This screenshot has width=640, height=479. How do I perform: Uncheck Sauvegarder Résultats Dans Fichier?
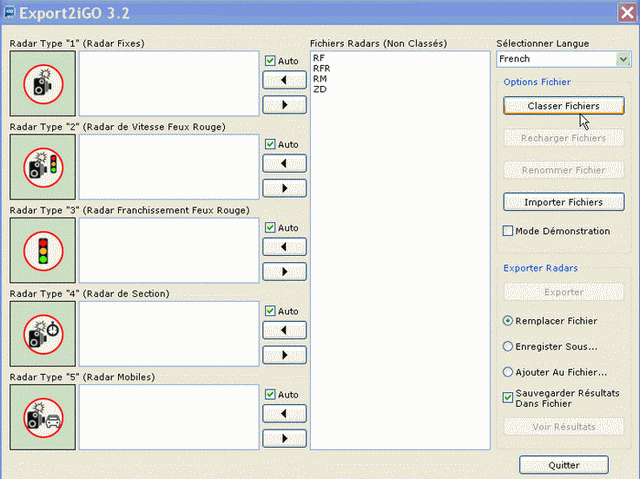(x=508, y=396)
